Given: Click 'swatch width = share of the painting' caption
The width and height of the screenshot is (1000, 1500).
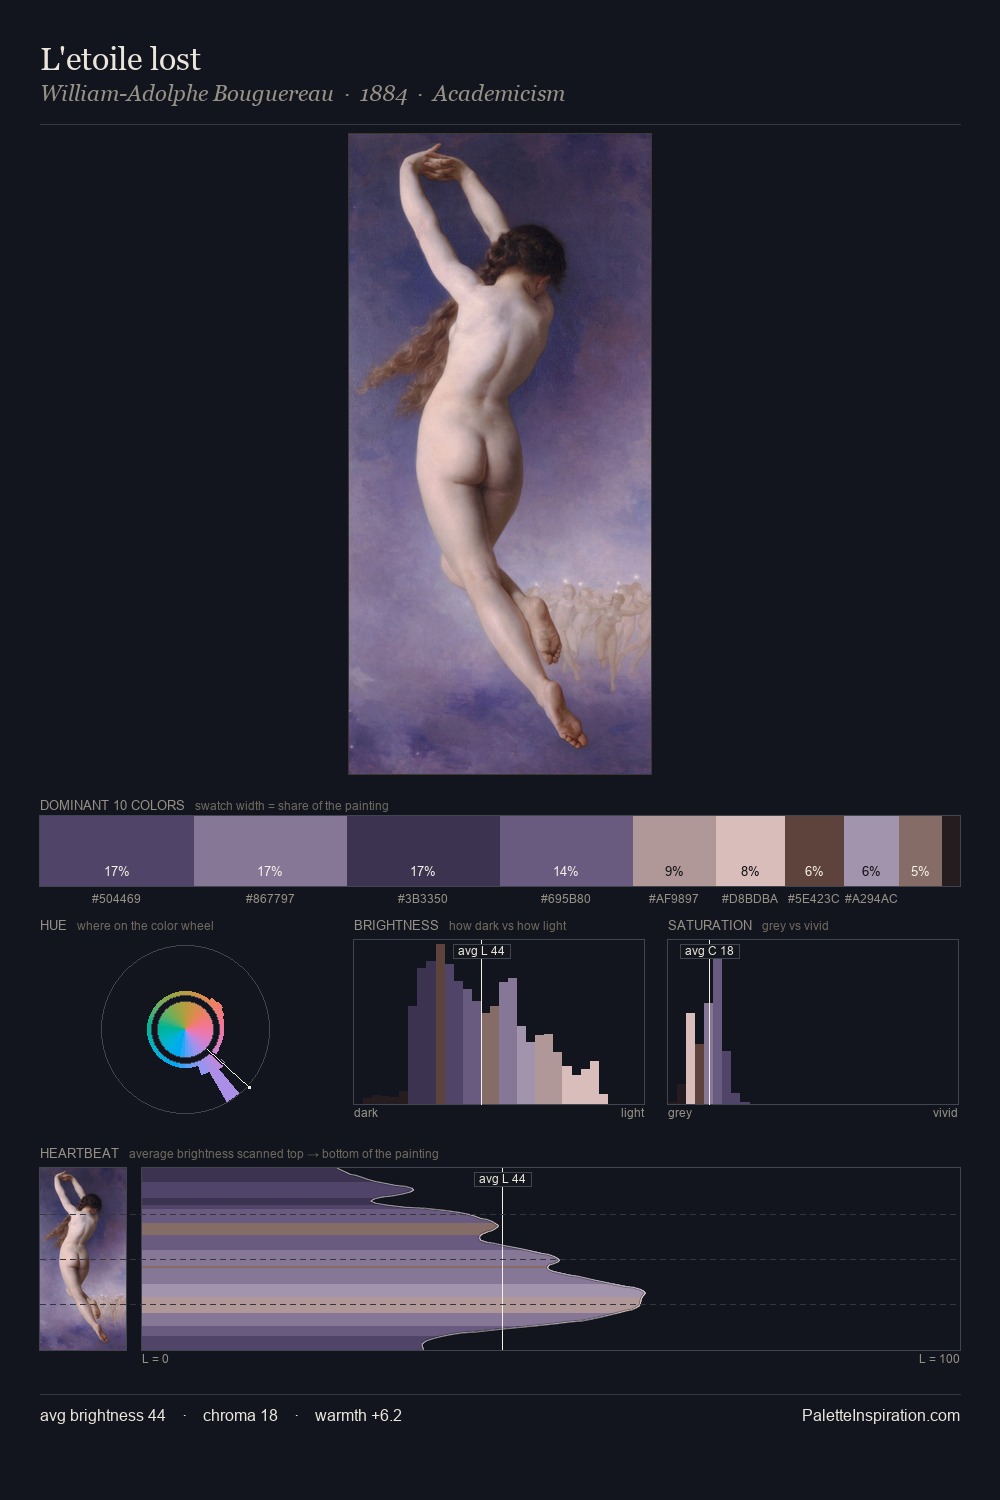Looking at the screenshot, I should (292, 806).
